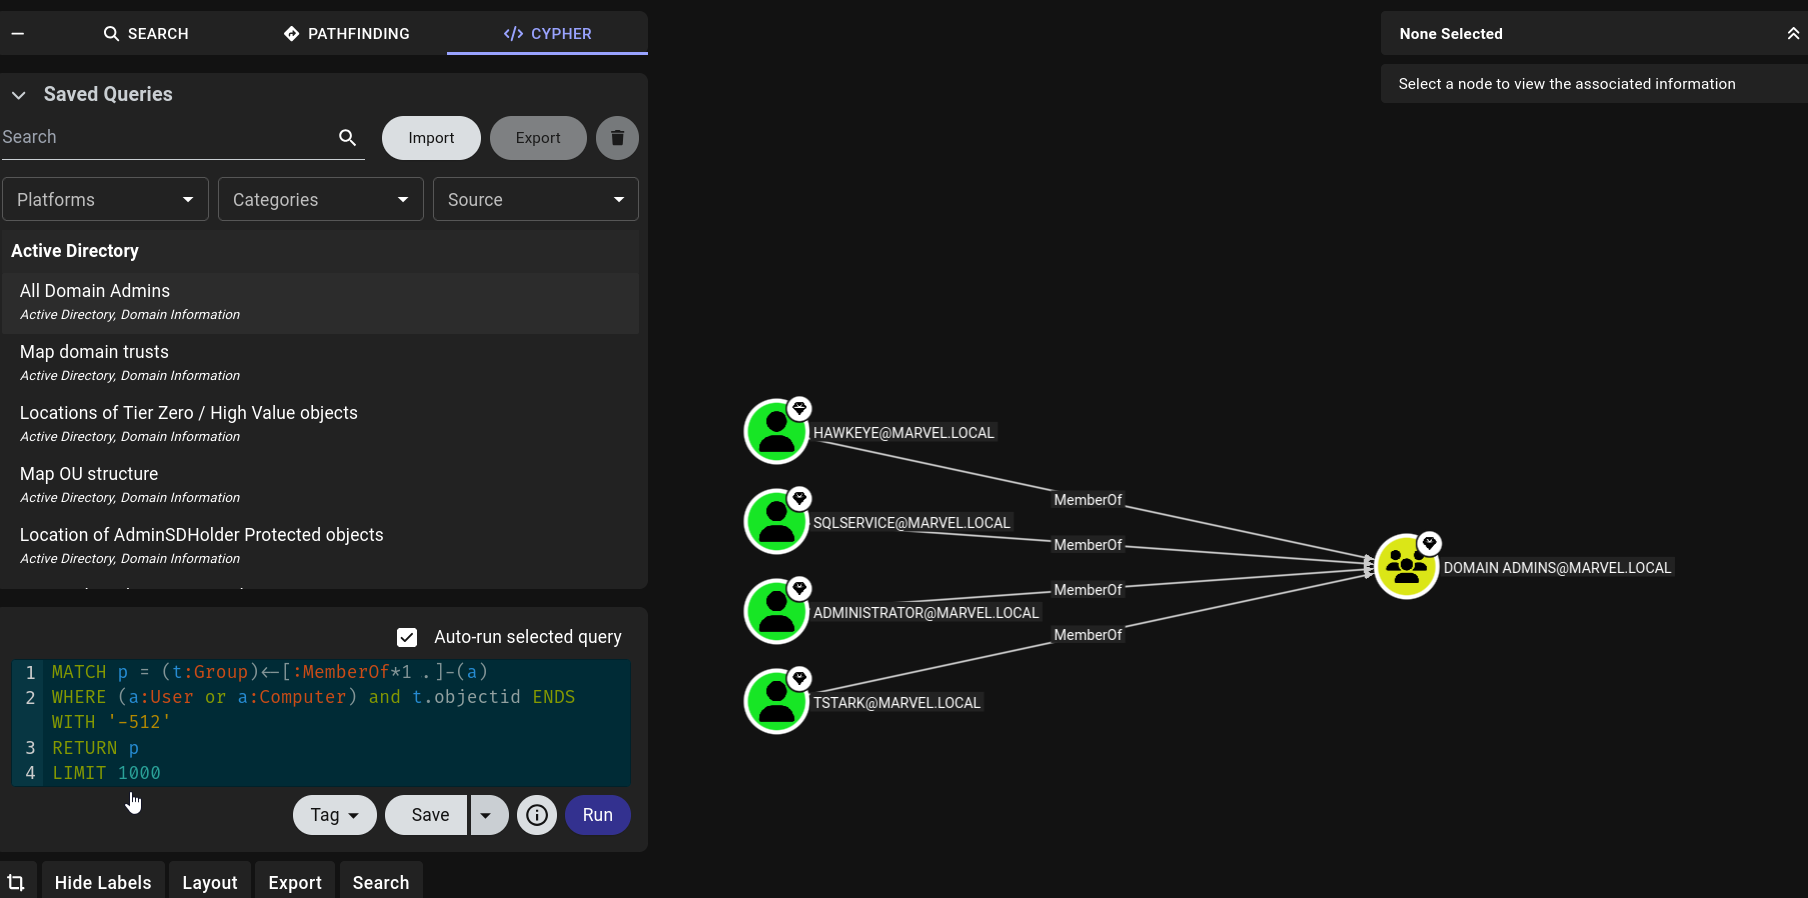Open the Categories filter dropdown

(x=321, y=199)
